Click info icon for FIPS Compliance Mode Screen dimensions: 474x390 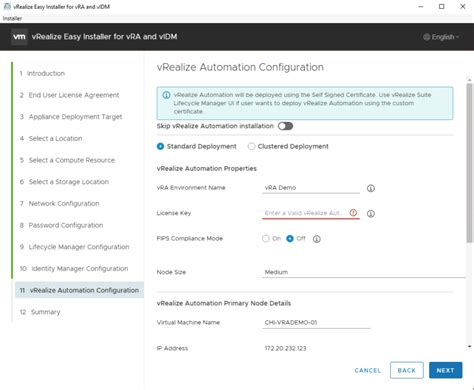pos(317,239)
